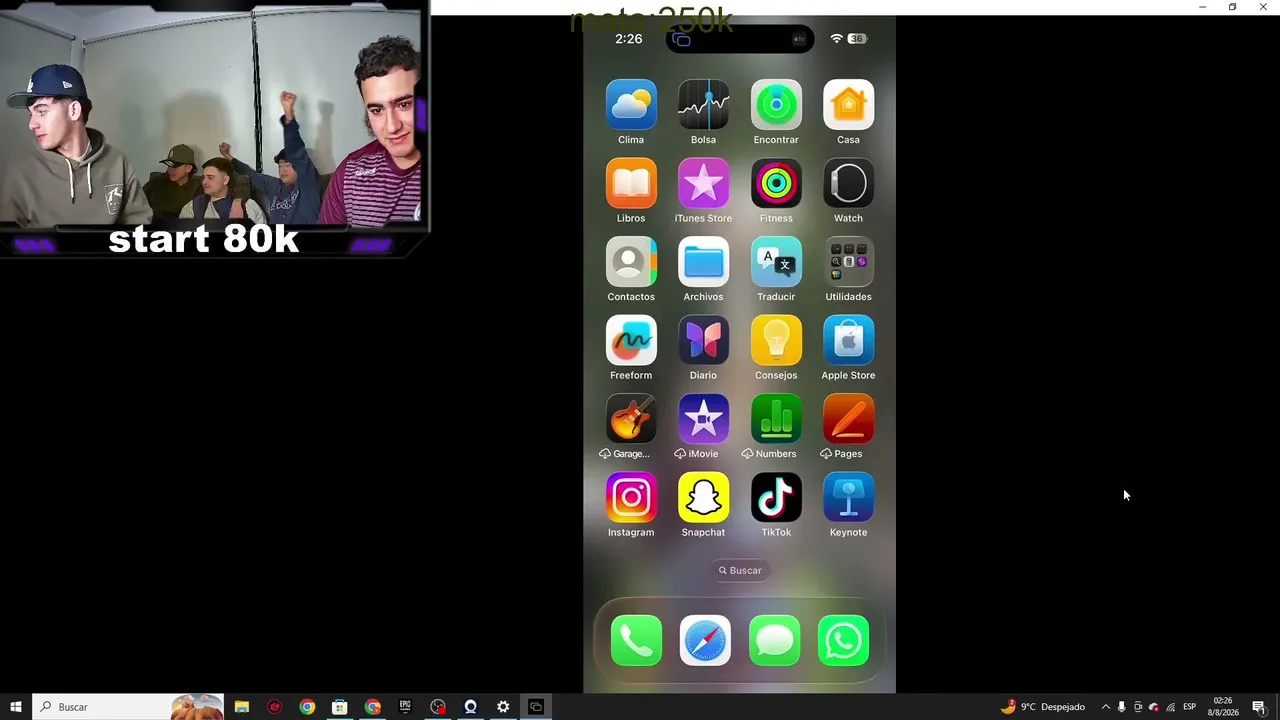The image size is (1280, 720).
Task: Open WhatsApp from the dock
Action: tap(843, 641)
